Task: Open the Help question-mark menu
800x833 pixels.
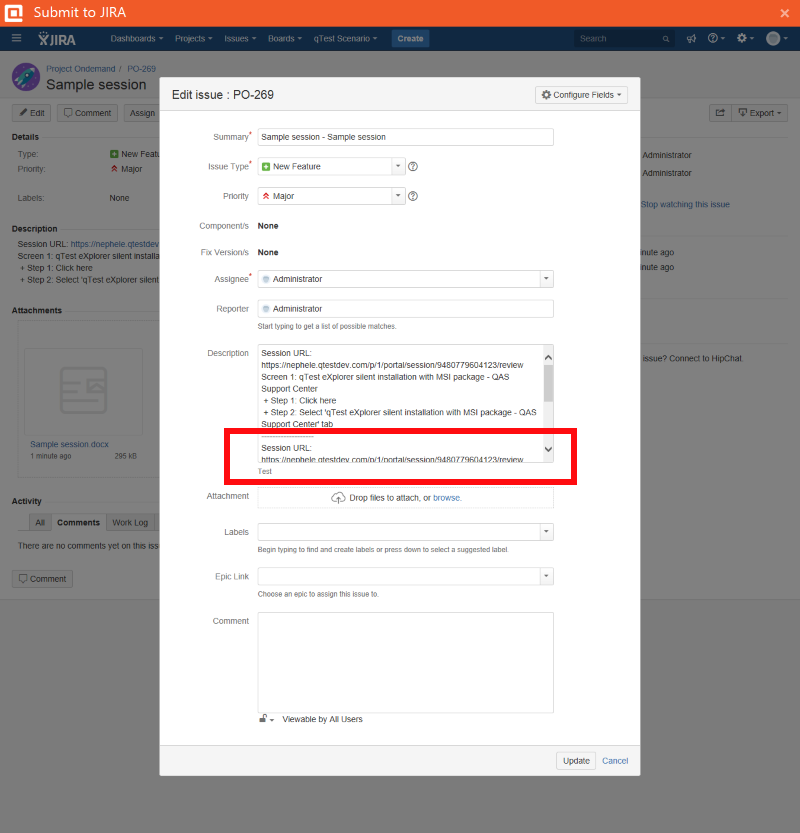Action: [716, 38]
